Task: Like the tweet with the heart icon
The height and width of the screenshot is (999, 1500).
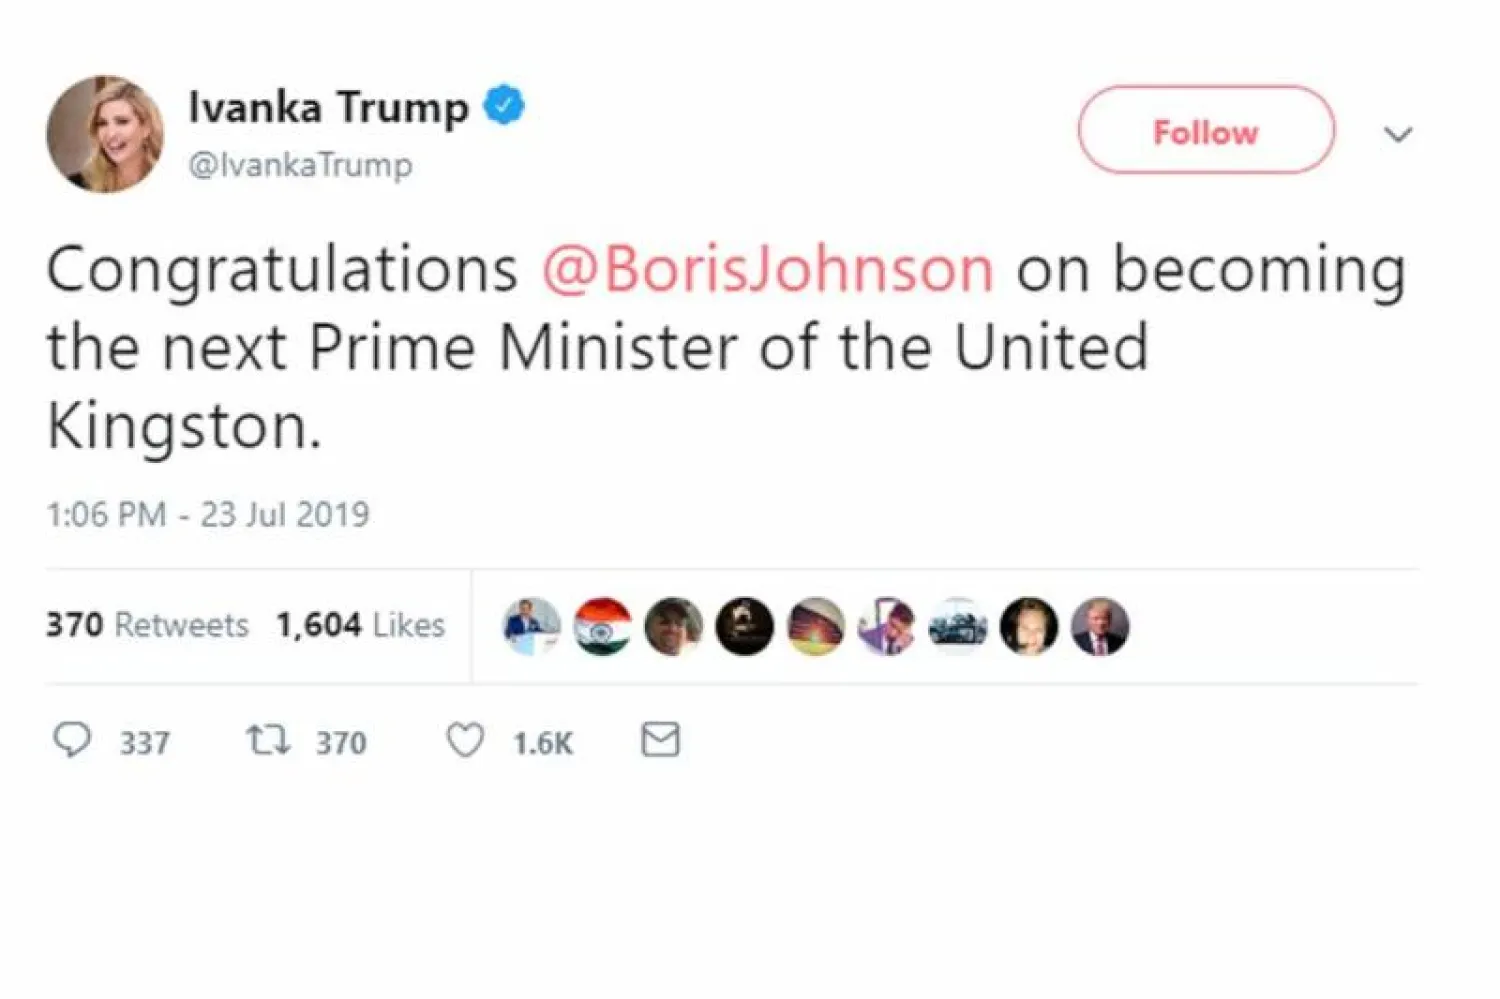Action: 465,740
